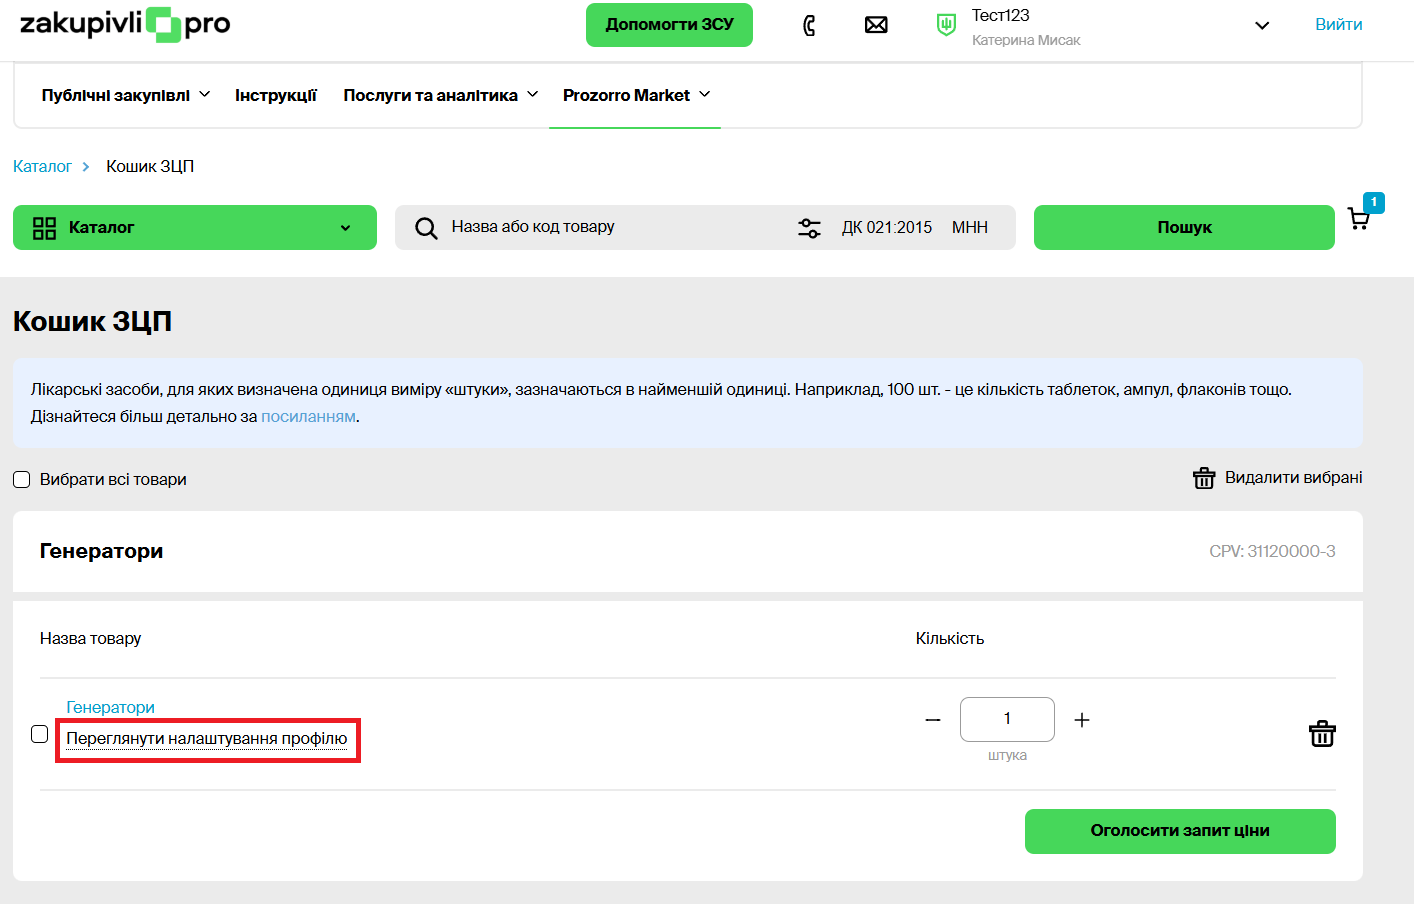
Task: Tick the 'Вибрати всі товари' checkbox
Action: point(22,480)
